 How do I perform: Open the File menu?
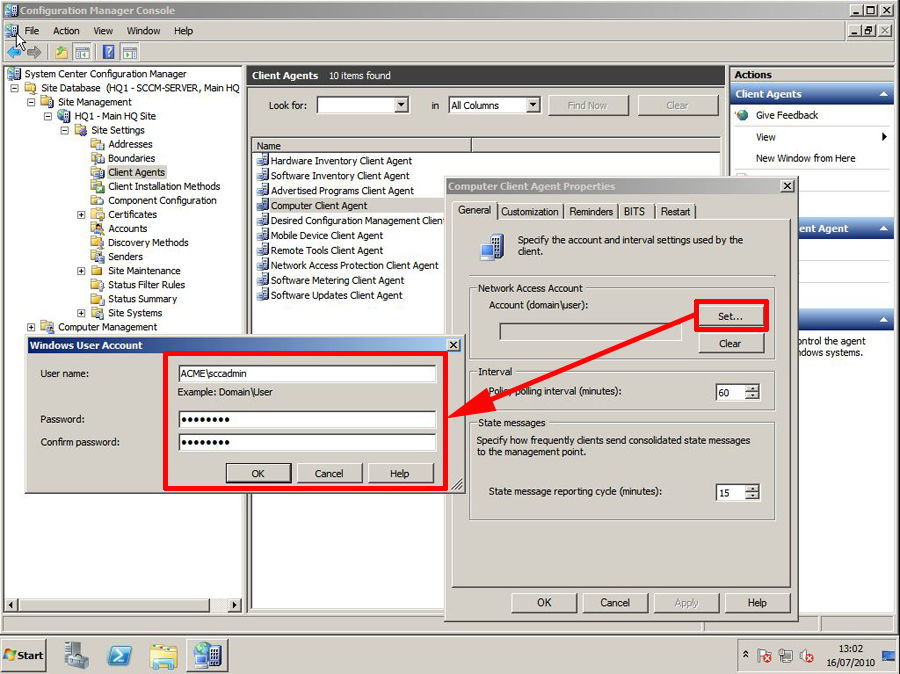[x=32, y=30]
